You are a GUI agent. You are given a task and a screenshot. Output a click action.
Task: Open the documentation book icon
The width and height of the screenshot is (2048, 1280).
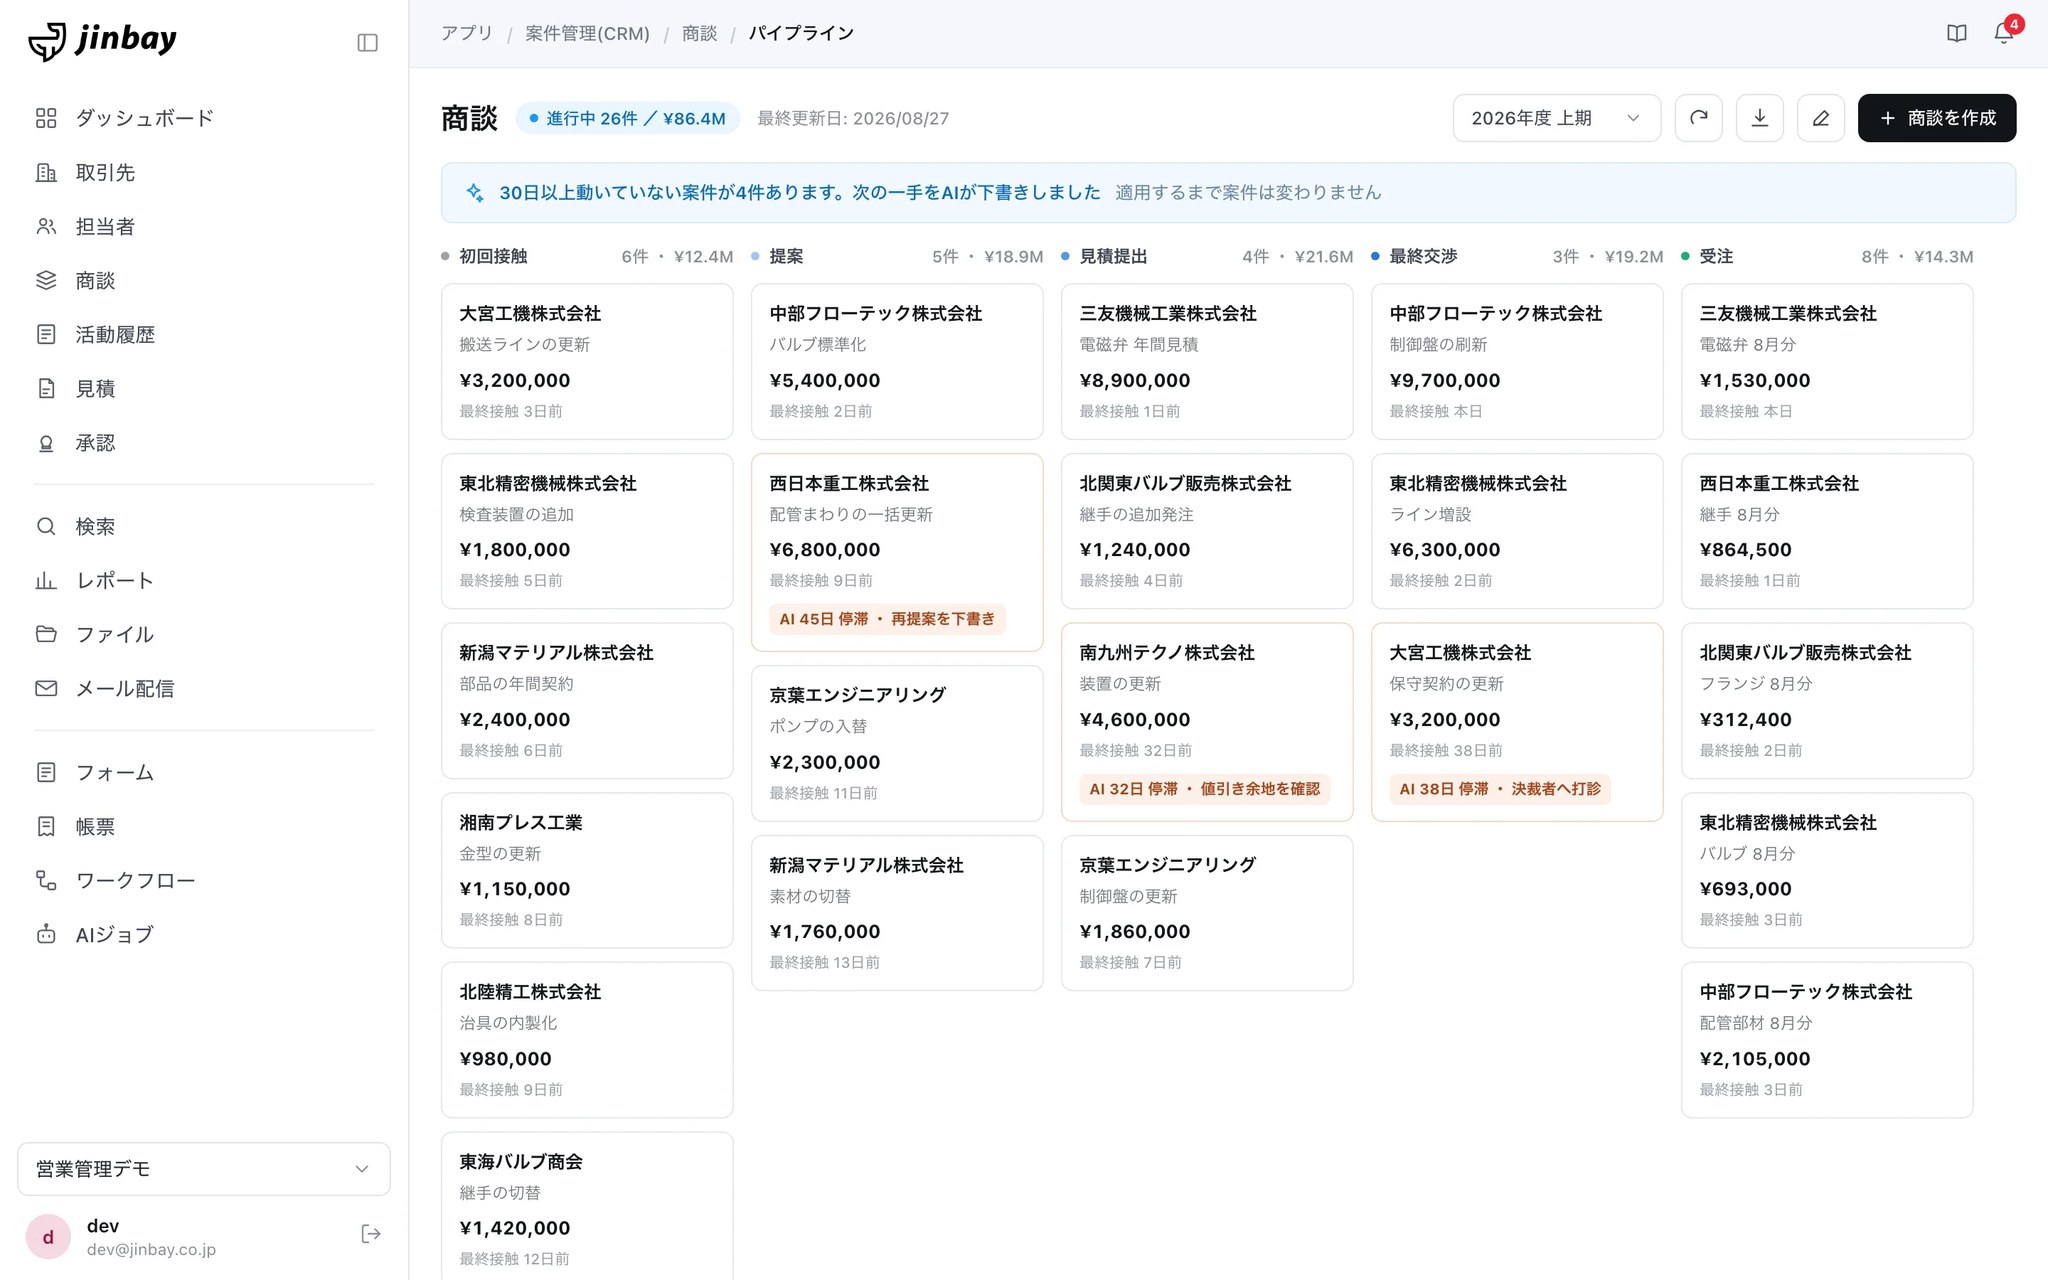click(x=1957, y=34)
